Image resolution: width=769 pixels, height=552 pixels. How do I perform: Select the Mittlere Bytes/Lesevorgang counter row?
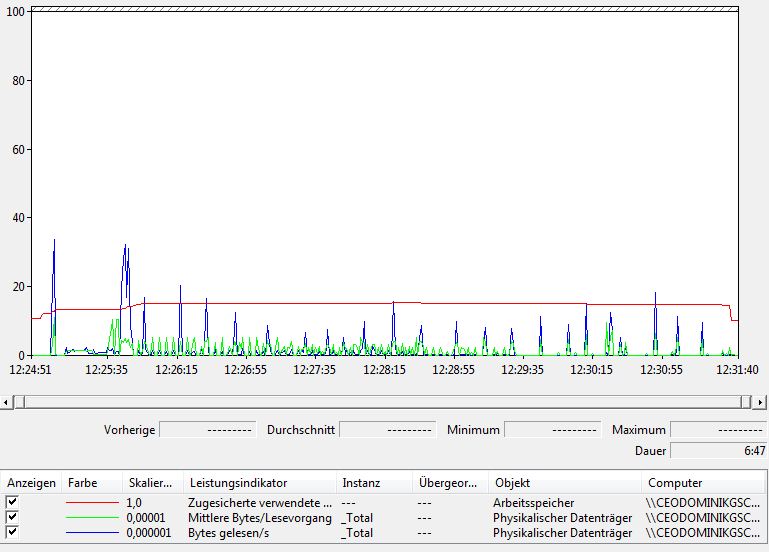[x=384, y=518]
